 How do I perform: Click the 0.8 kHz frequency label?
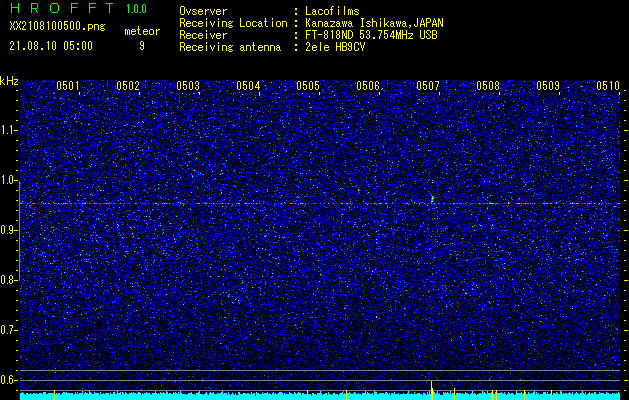[x=8, y=280]
